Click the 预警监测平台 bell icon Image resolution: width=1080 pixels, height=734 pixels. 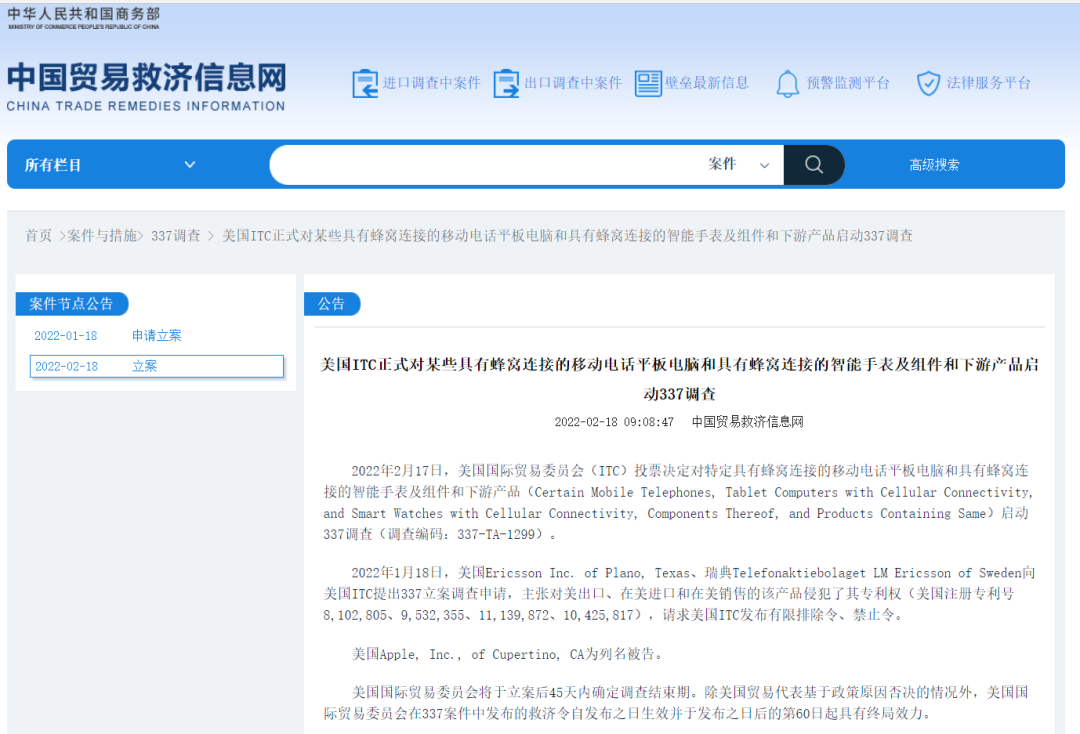788,84
